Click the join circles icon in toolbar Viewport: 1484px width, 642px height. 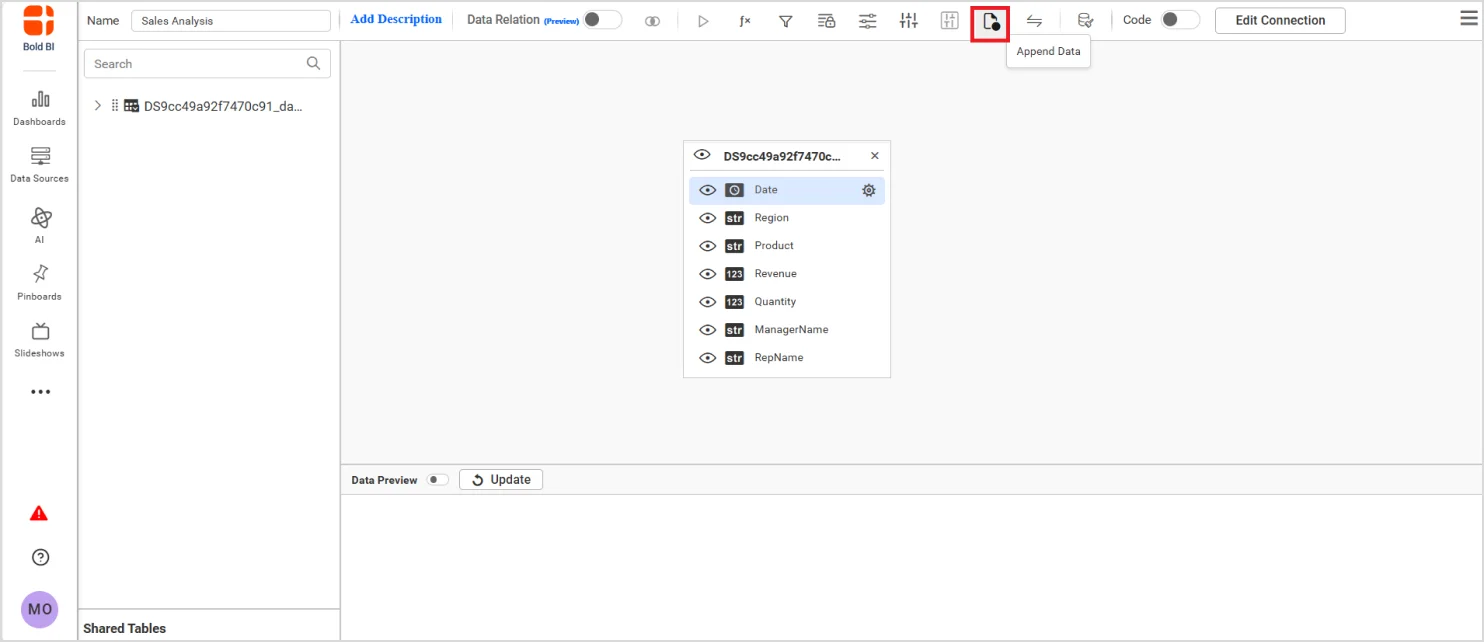point(652,21)
